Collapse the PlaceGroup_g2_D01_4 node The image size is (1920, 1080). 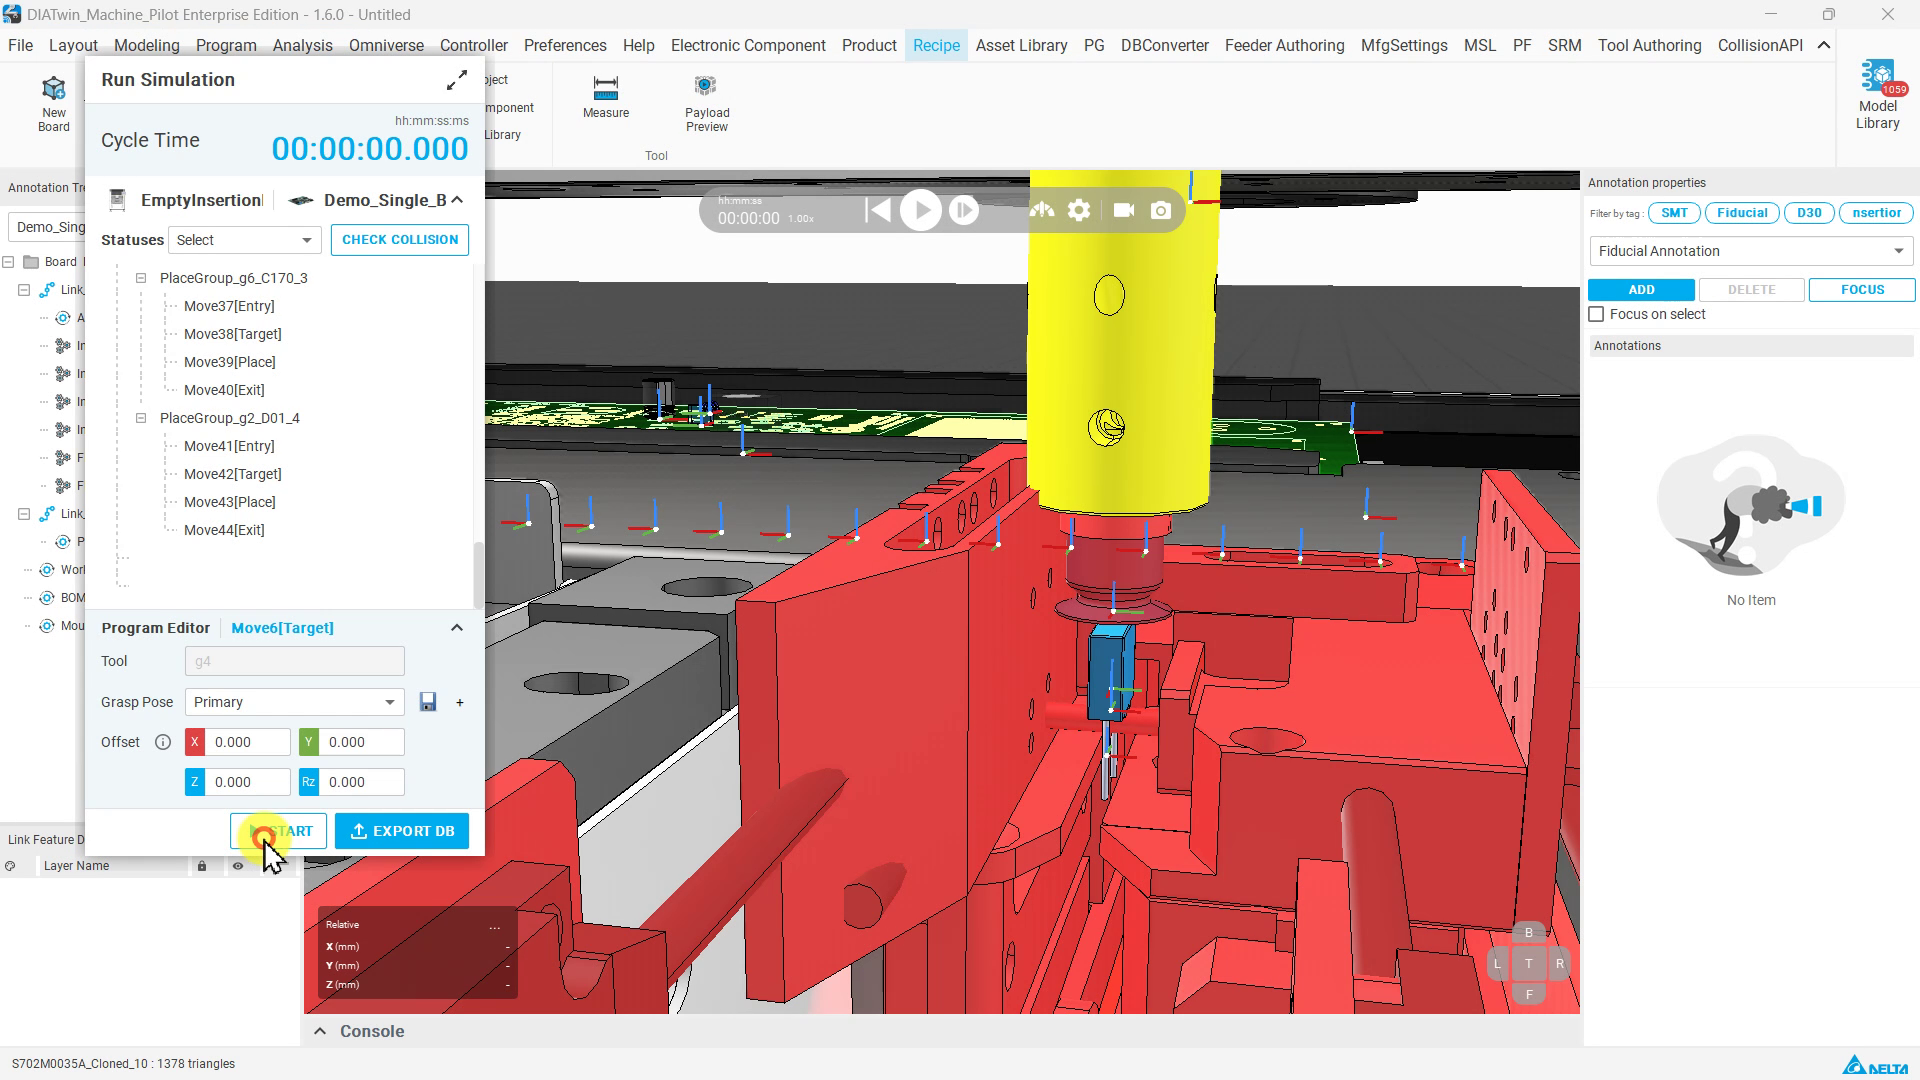pos(141,418)
